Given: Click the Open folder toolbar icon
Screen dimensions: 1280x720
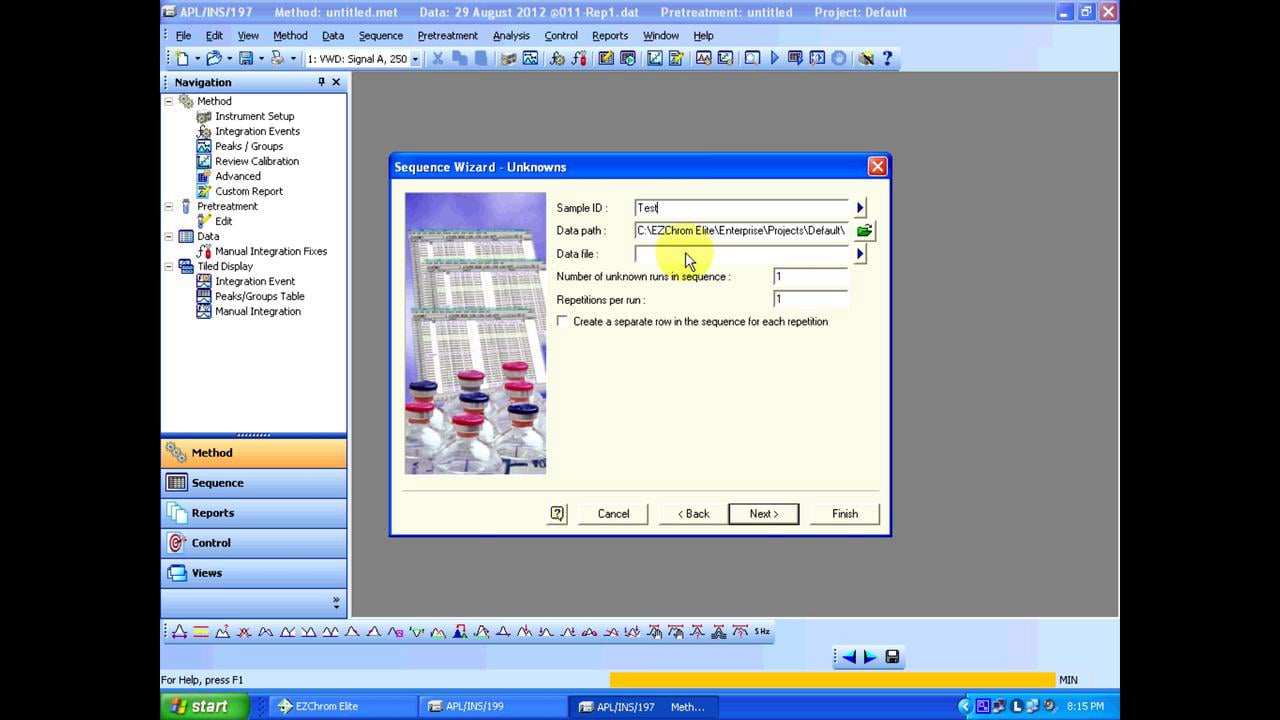Looking at the screenshot, I should point(213,59).
